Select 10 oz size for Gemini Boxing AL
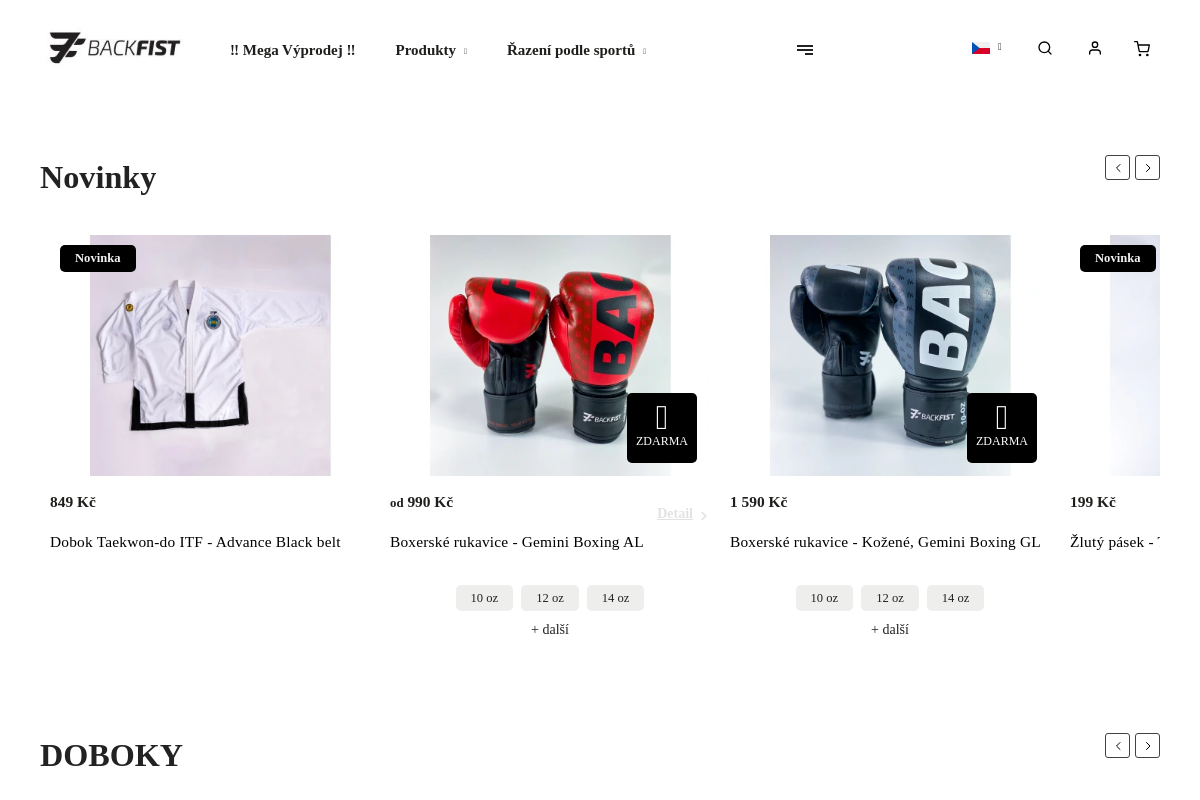 [x=484, y=598]
